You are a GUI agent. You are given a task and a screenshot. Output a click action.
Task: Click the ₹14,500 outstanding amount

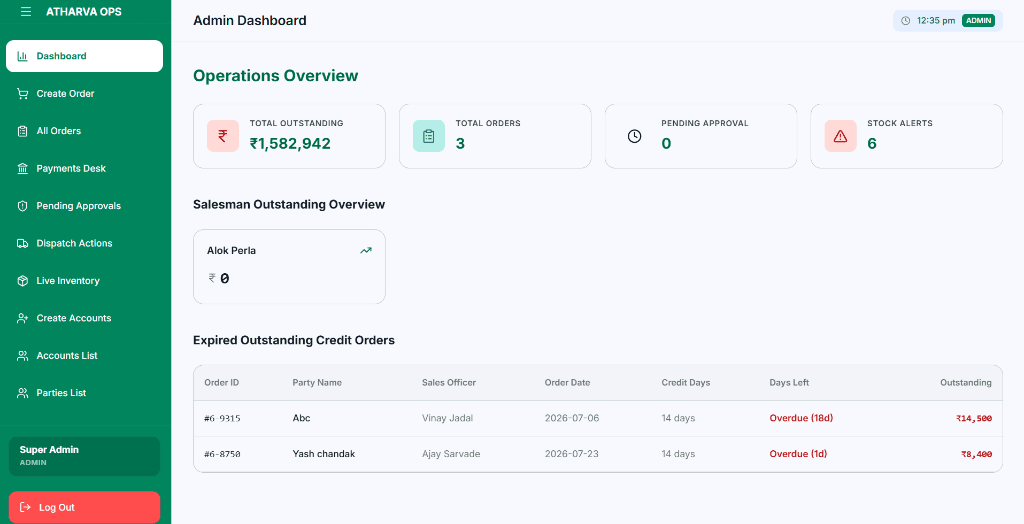pos(974,418)
